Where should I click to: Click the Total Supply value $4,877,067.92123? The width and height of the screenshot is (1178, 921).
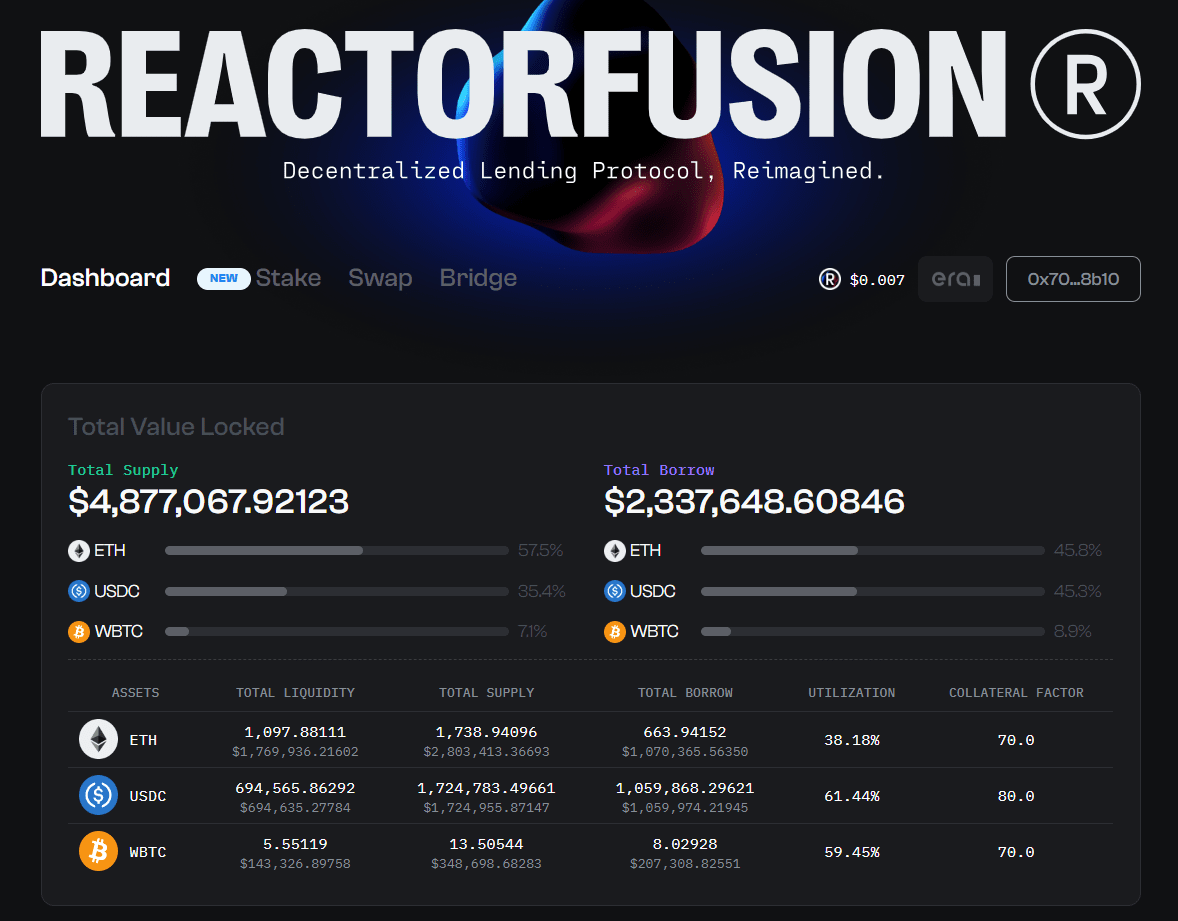point(208,502)
